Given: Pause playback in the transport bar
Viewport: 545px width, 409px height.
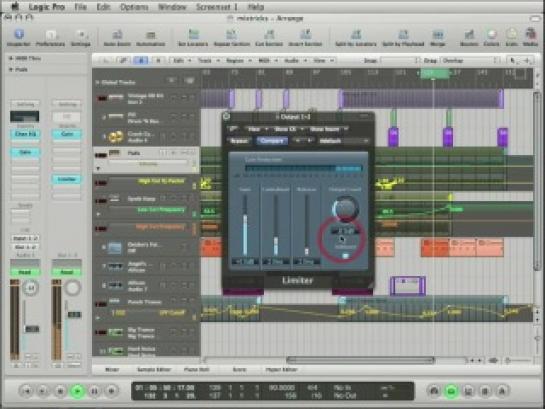Looking at the screenshot, I should coord(94,391).
